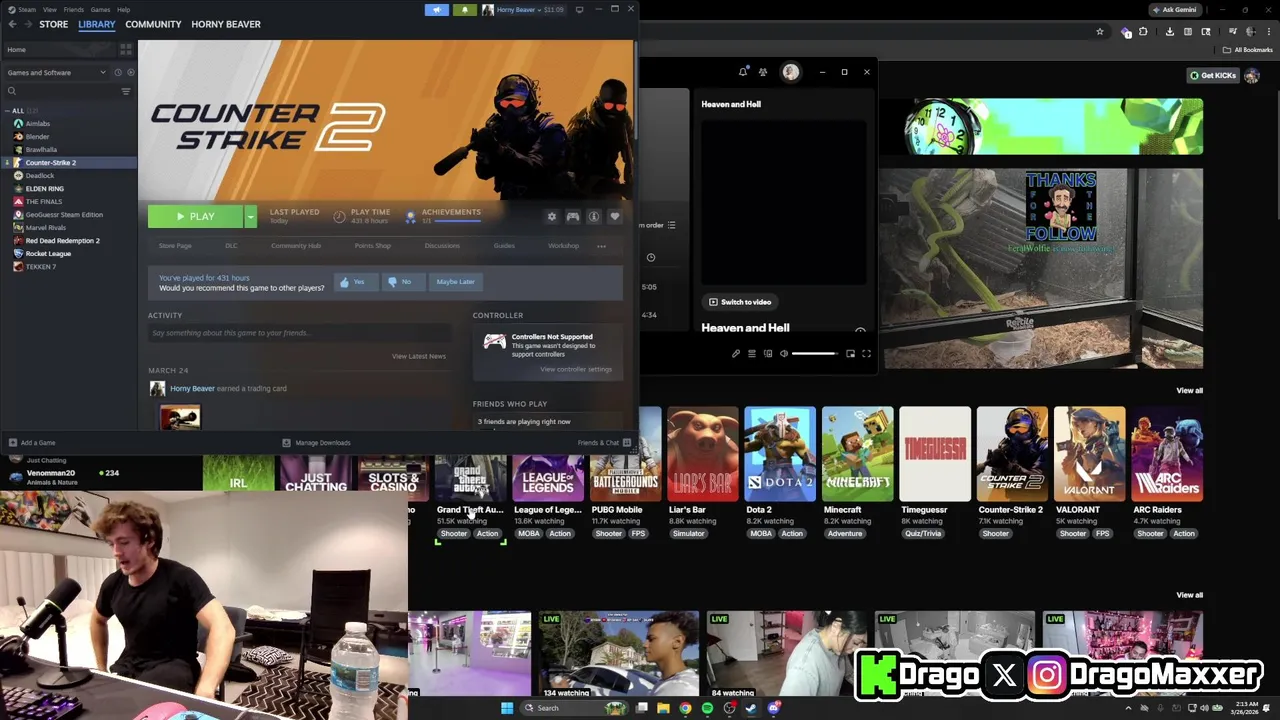The width and height of the screenshot is (1280, 720).
Task: Open the Help menu in Steam
Action: 123,9
